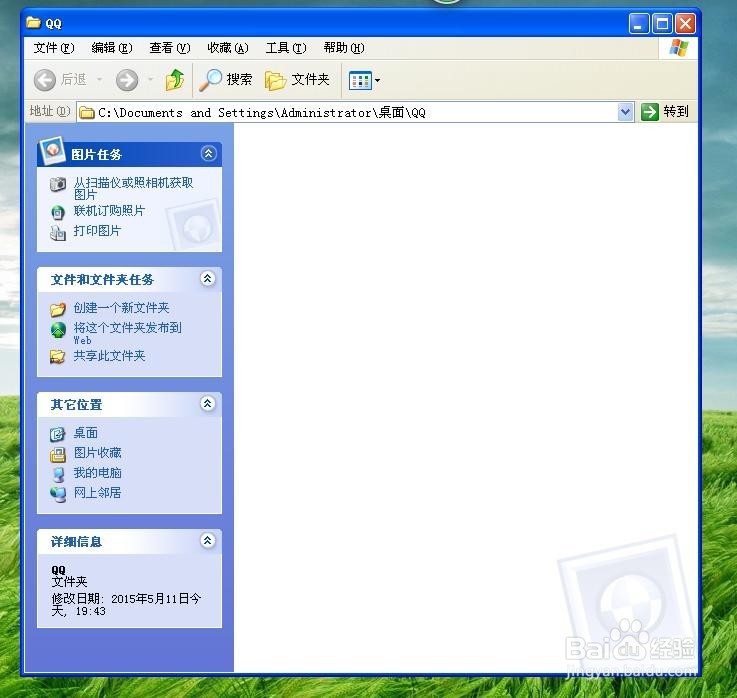Image resolution: width=737 pixels, height=698 pixels.
Task: Click 创建一个新文件夹 link
Action: point(121,308)
